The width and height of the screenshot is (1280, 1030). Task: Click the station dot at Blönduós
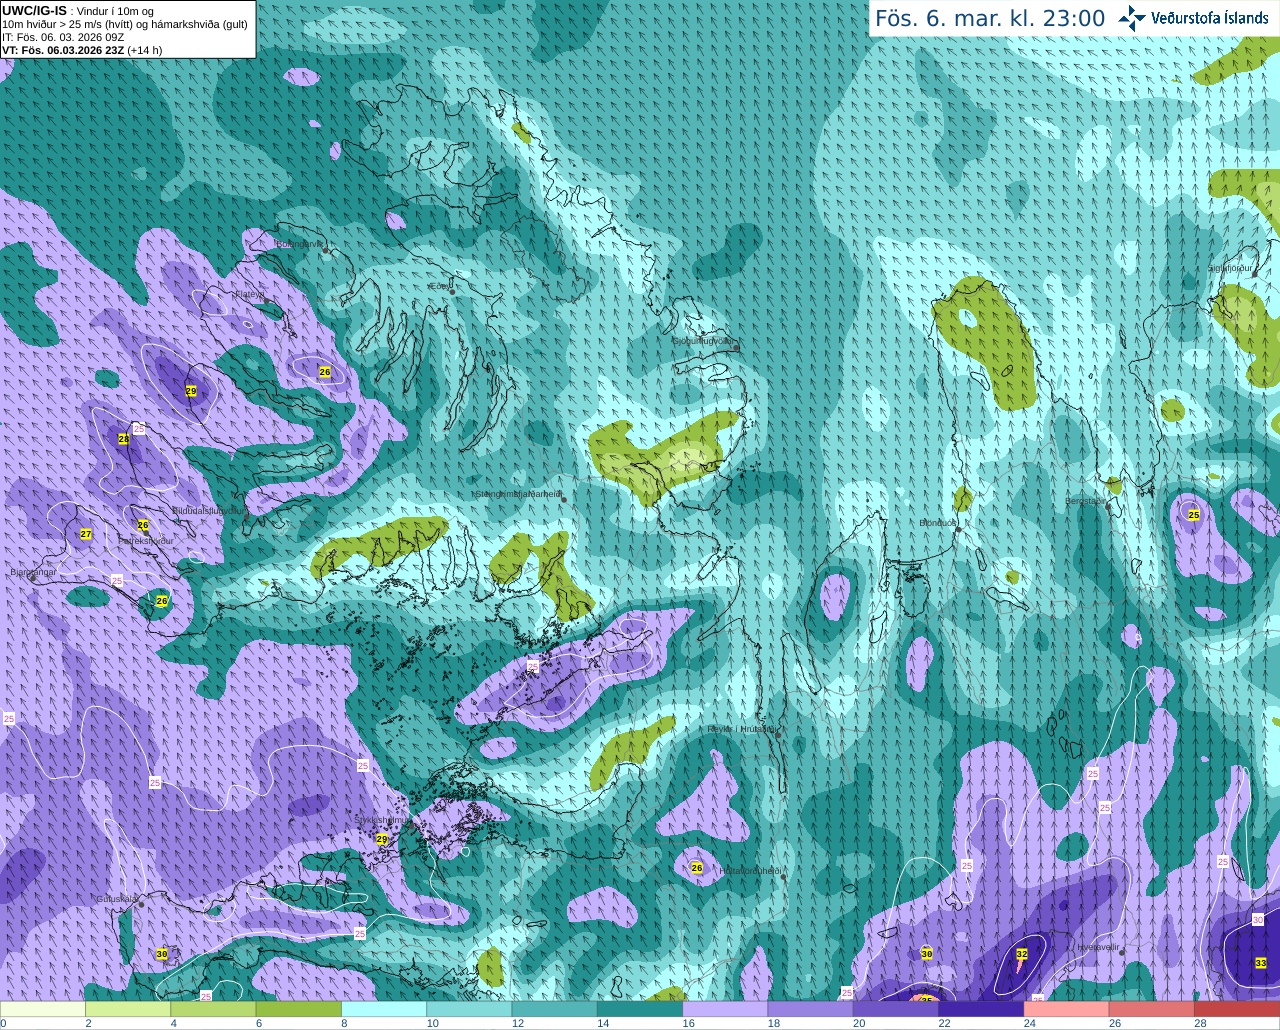coord(958,529)
